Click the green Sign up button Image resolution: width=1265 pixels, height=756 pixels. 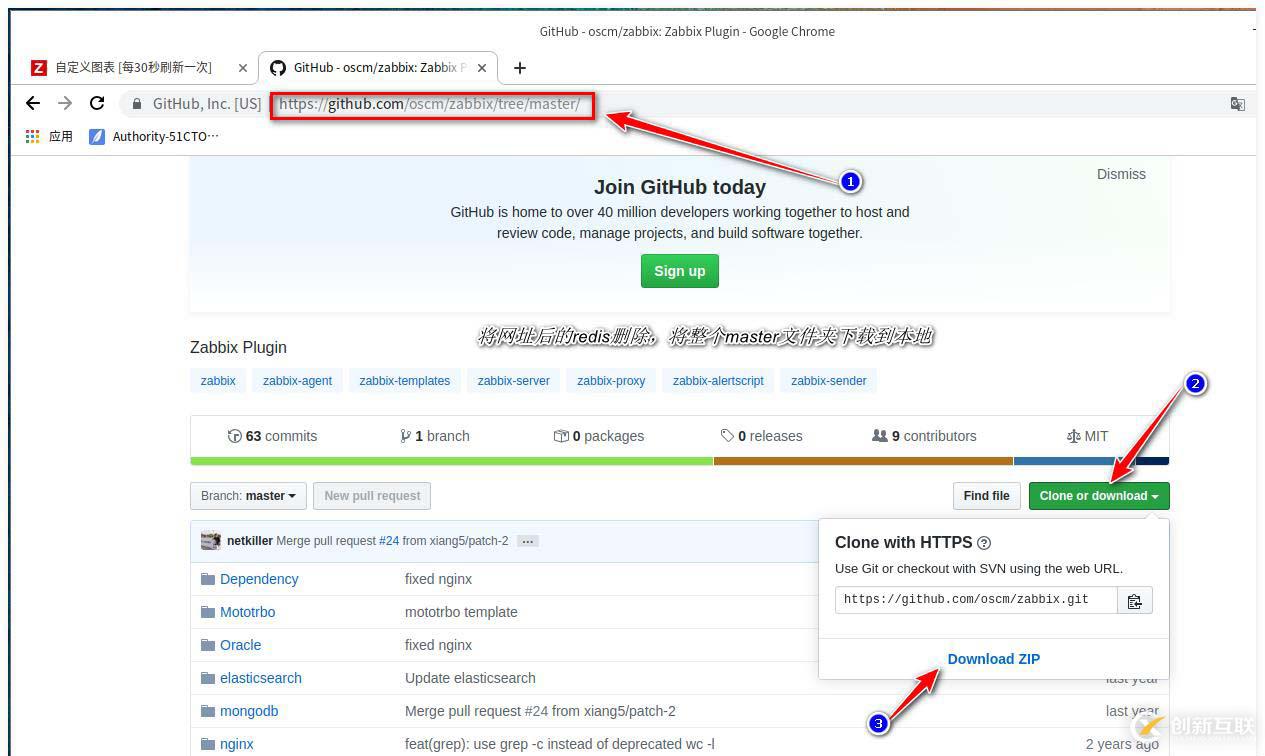pyautogui.click(x=680, y=271)
